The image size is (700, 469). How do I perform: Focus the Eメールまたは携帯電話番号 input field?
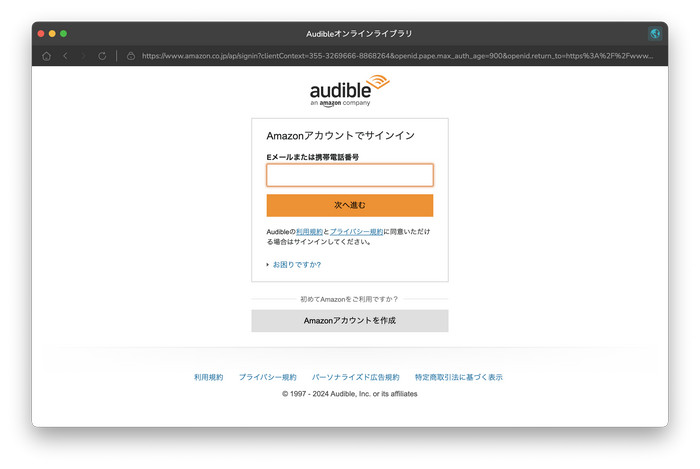point(350,175)
